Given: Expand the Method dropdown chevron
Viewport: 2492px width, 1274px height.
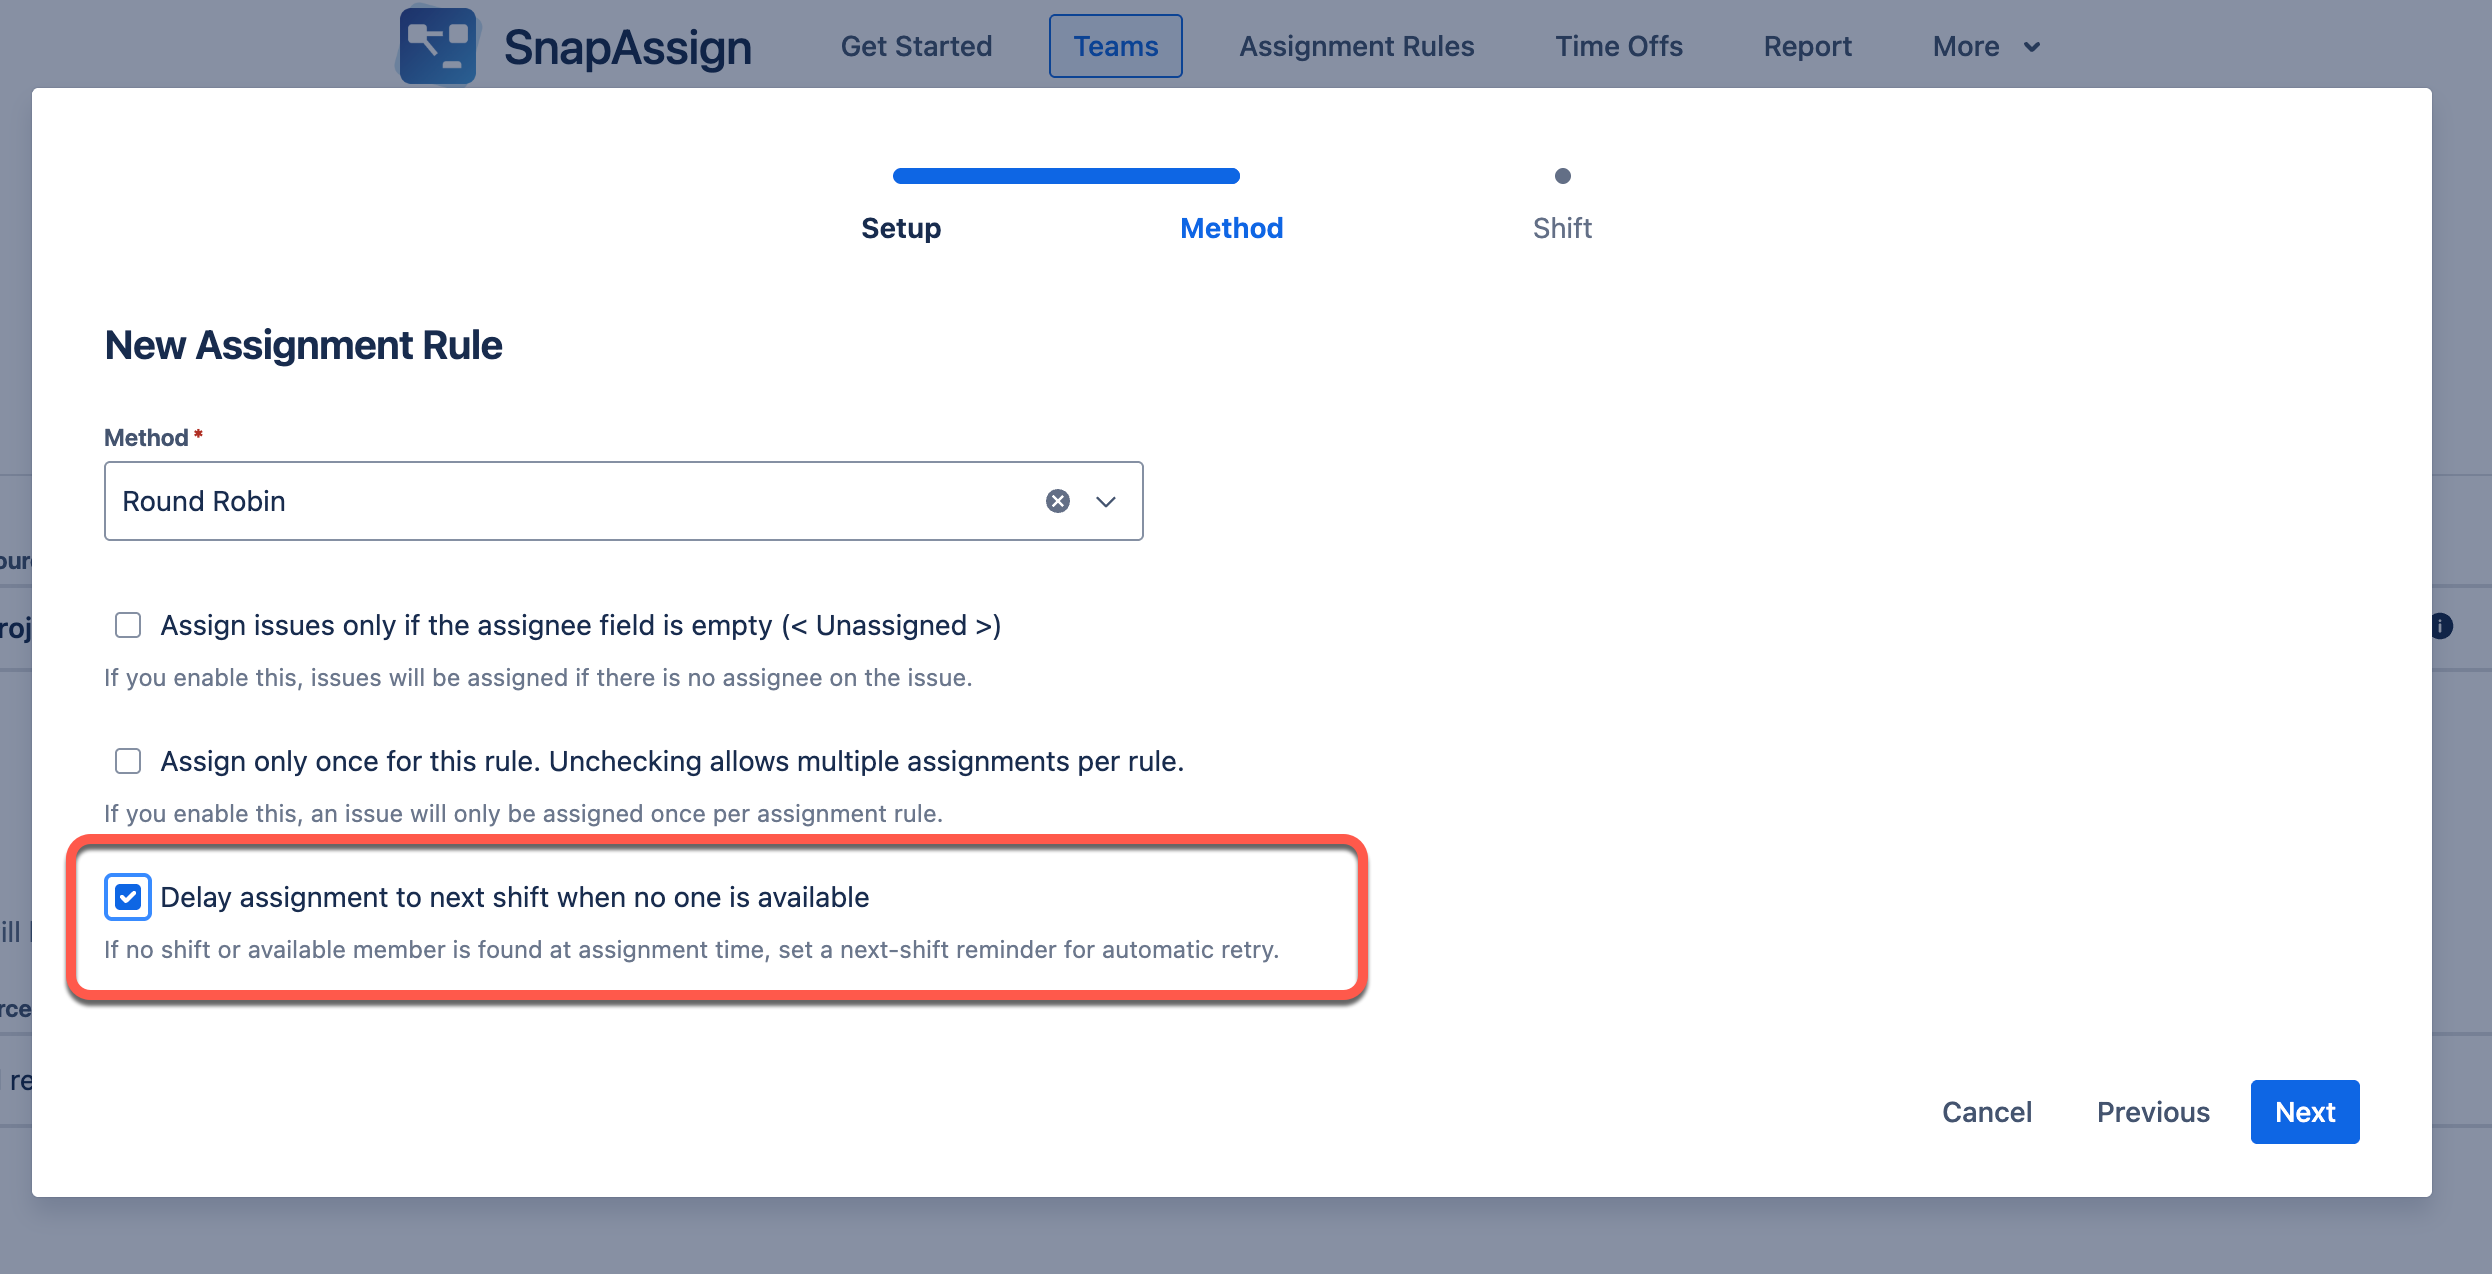Looking at the screenshot, I should pos(1105,501).
